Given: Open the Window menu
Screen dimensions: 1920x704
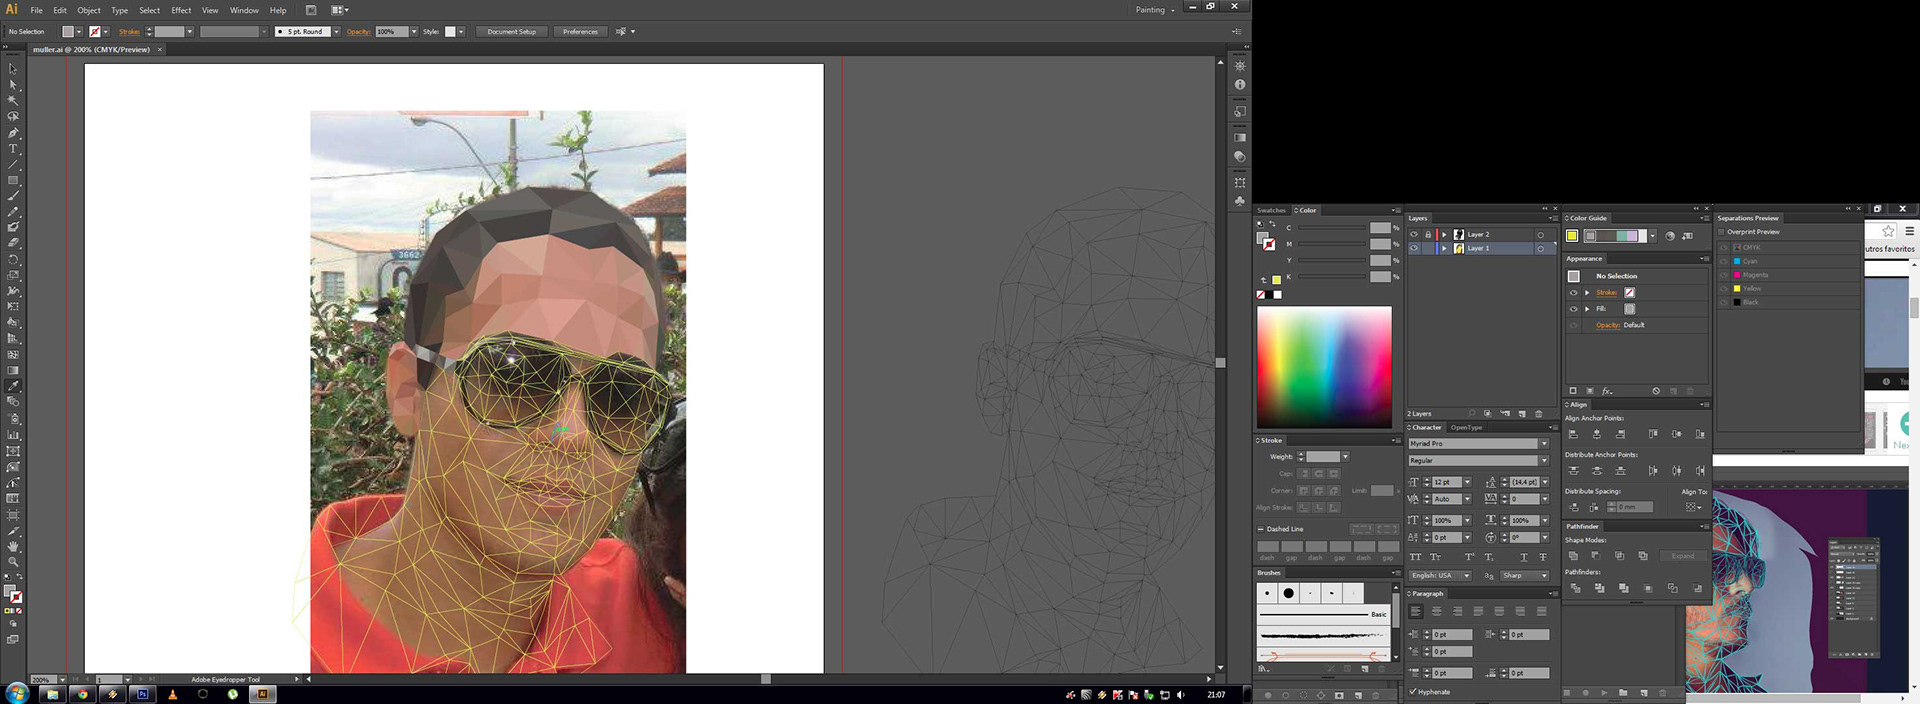Looking at the screenshot, I should point(244,10).
